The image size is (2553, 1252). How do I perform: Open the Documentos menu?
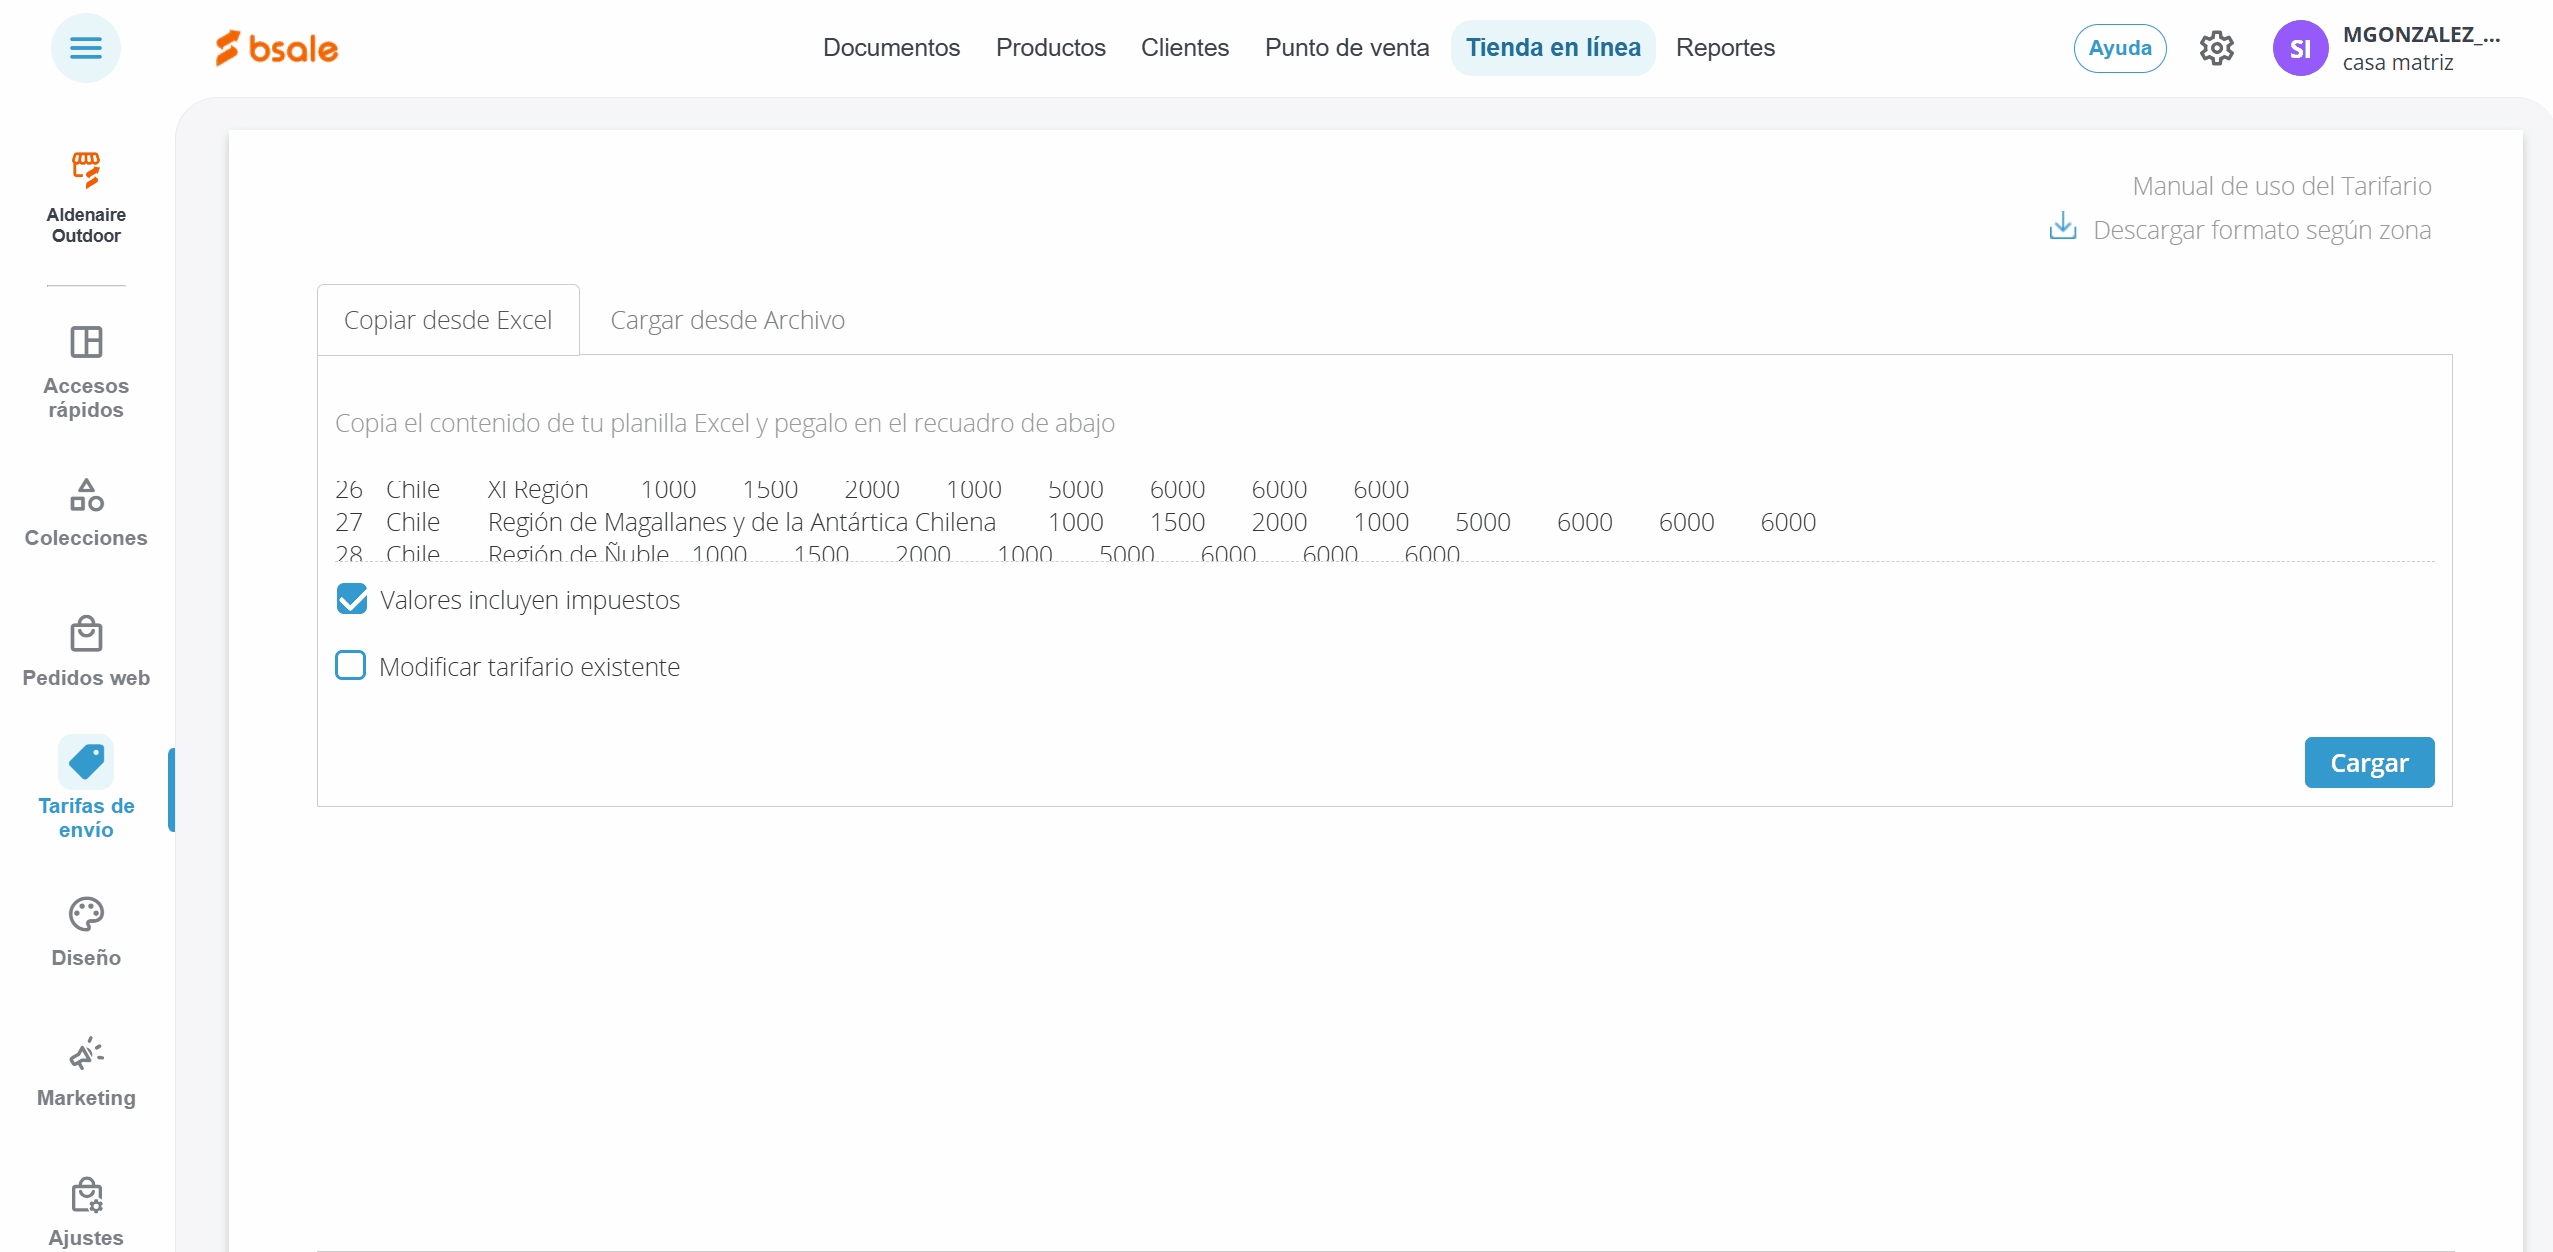pyautogui.click(x=890, y=48)
